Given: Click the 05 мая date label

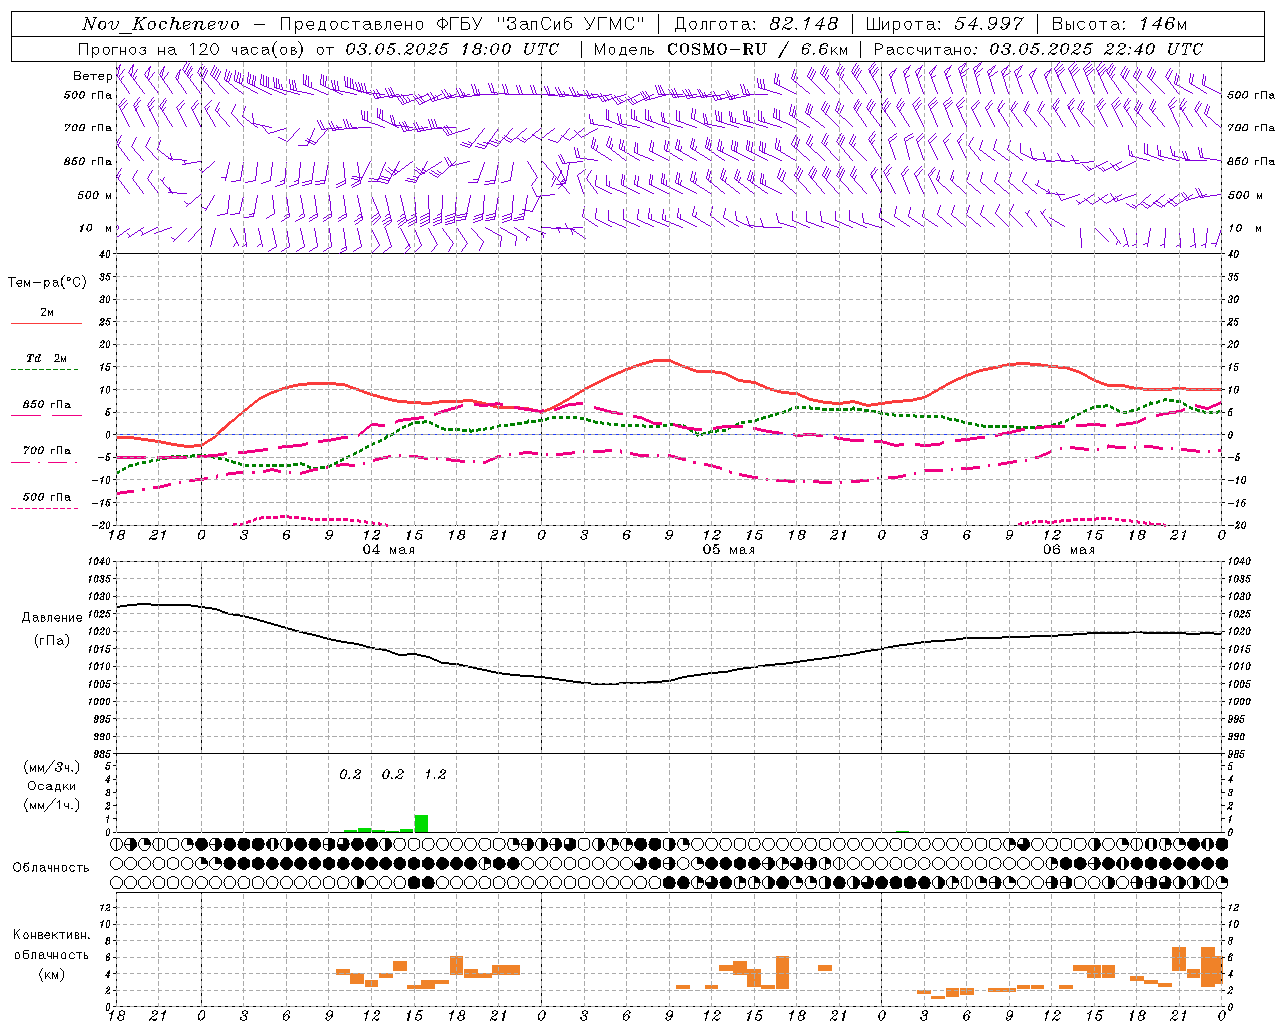Looking at the screenshot, I should click(728, 550).
